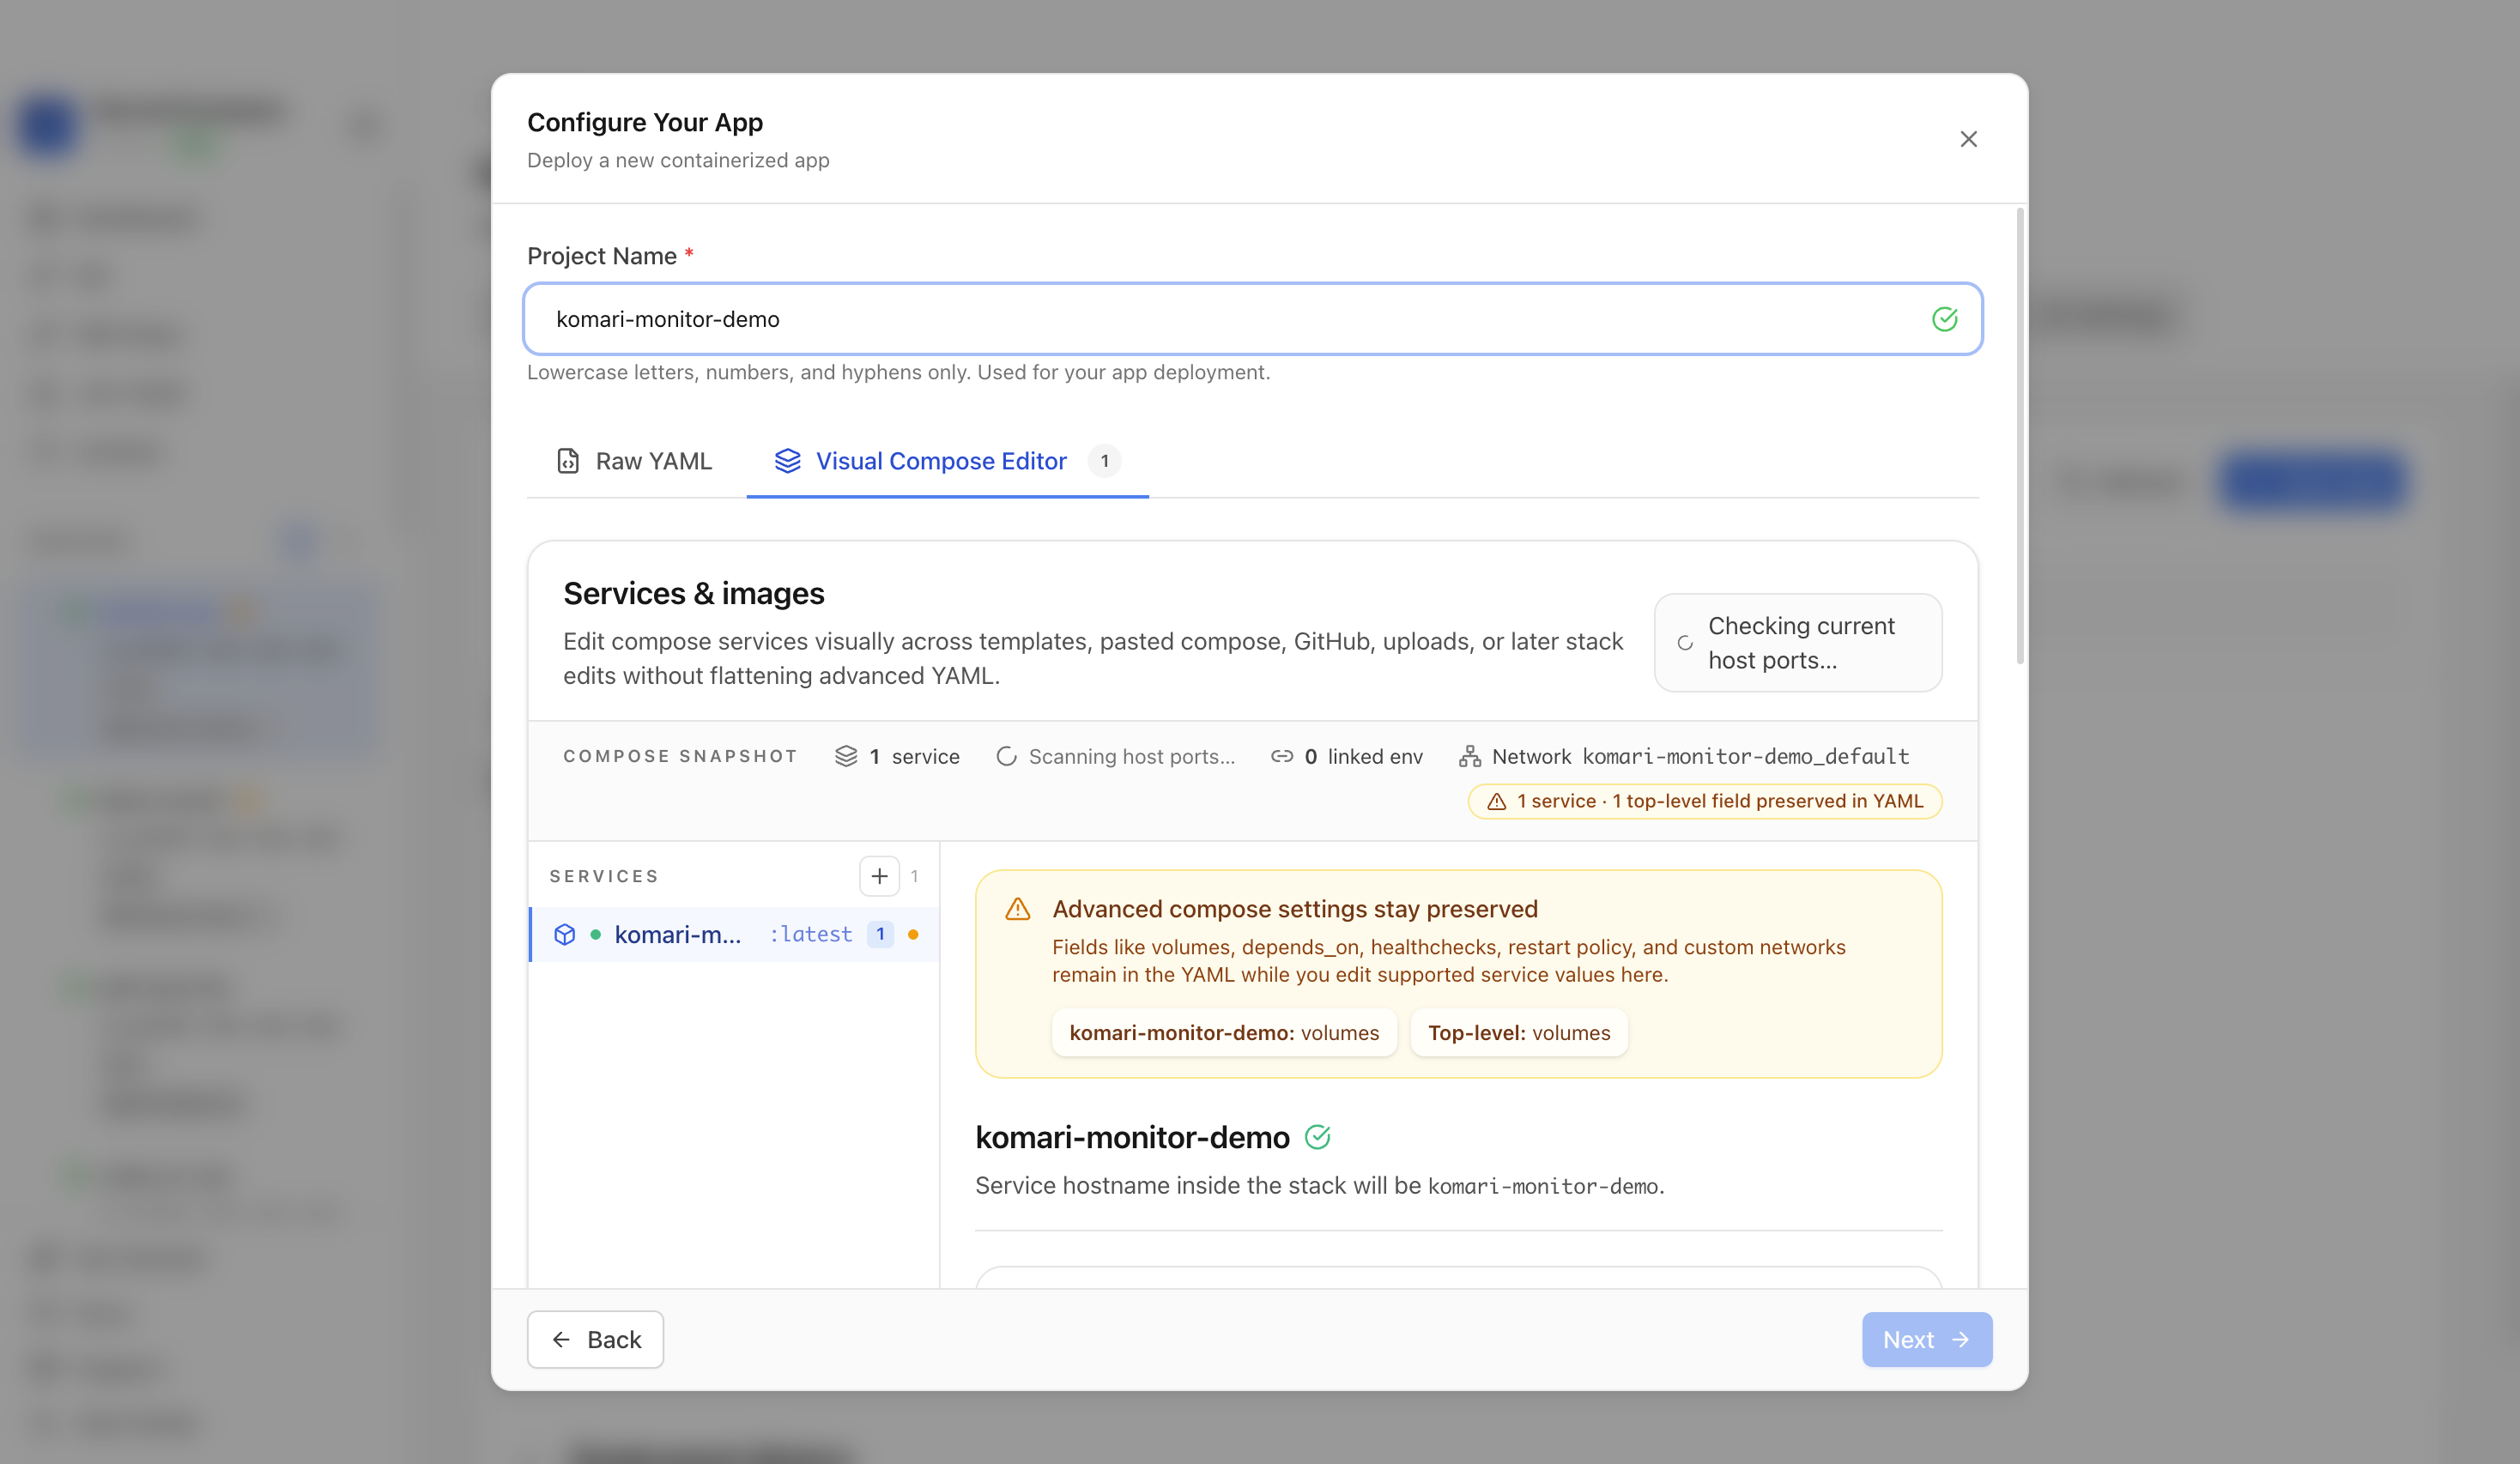Click Advanced compose settings stay preserved title
The image size is (2520, 1464).
[x=1295, y=909]
